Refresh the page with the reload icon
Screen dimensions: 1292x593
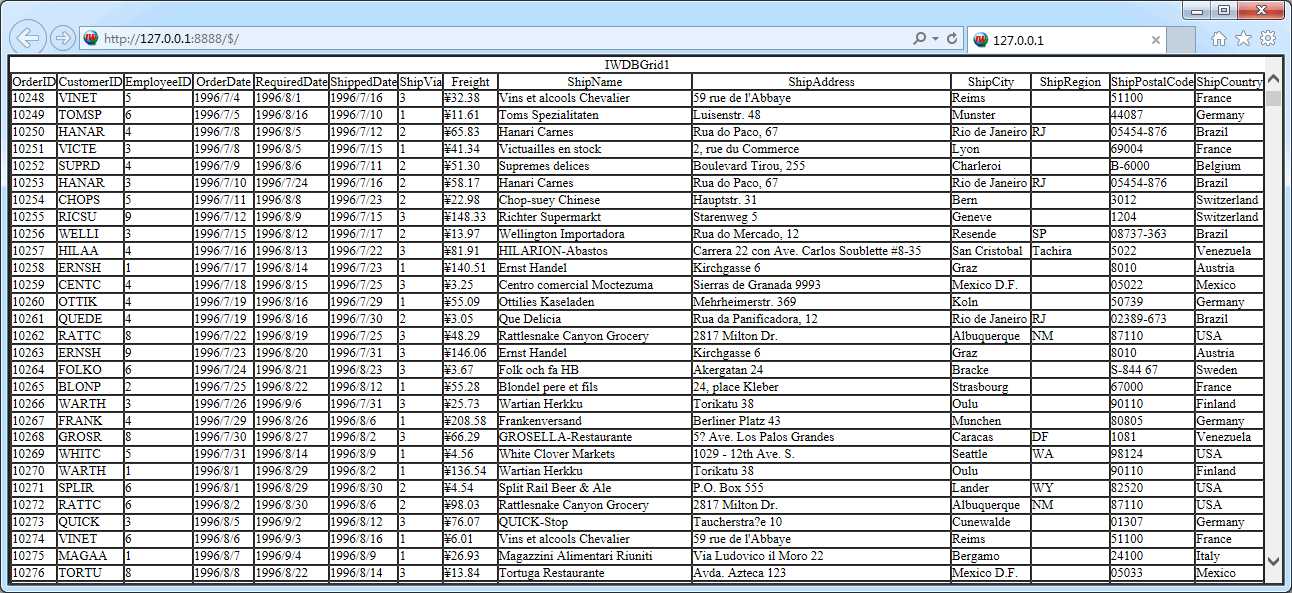(x=952, y=39)
